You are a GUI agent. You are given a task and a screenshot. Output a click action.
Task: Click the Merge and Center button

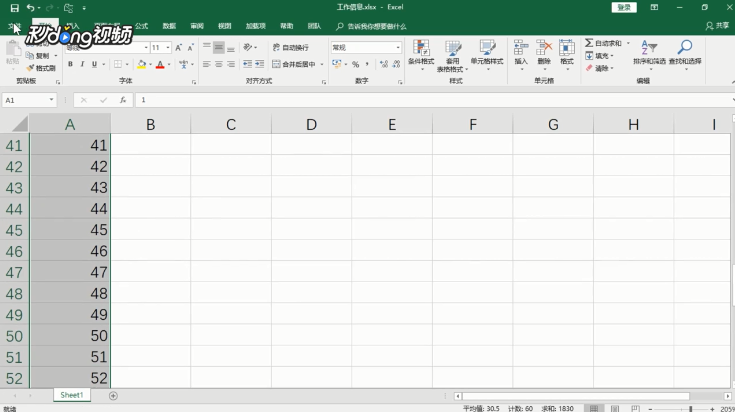(x=294, y=64)
